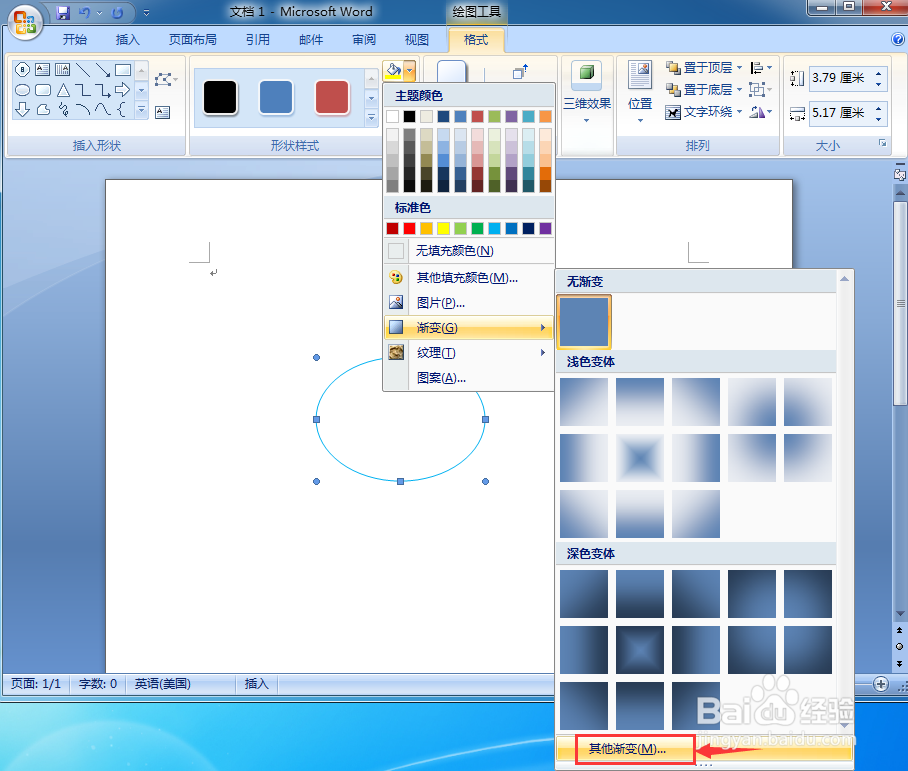This screenshot has height=771, width=908.
Task: Decrease shape width with down stepper
Action: tap(879, 118)
